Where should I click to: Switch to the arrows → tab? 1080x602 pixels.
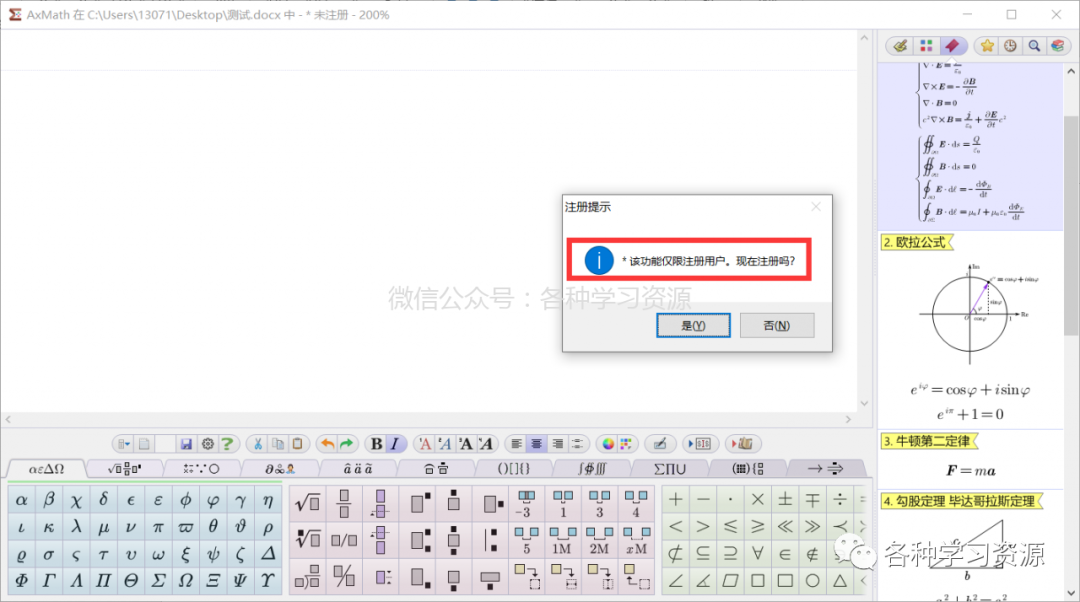(x=825, y=469)
